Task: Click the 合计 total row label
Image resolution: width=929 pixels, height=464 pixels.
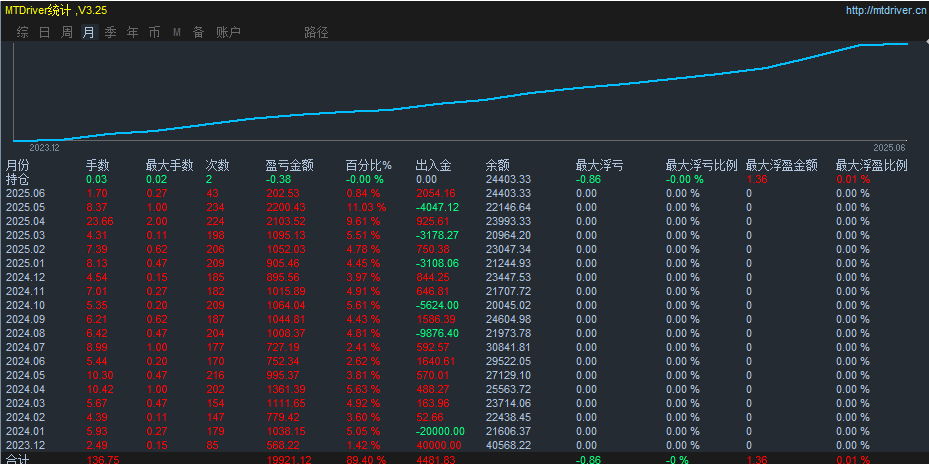Action: click(17, 459)
